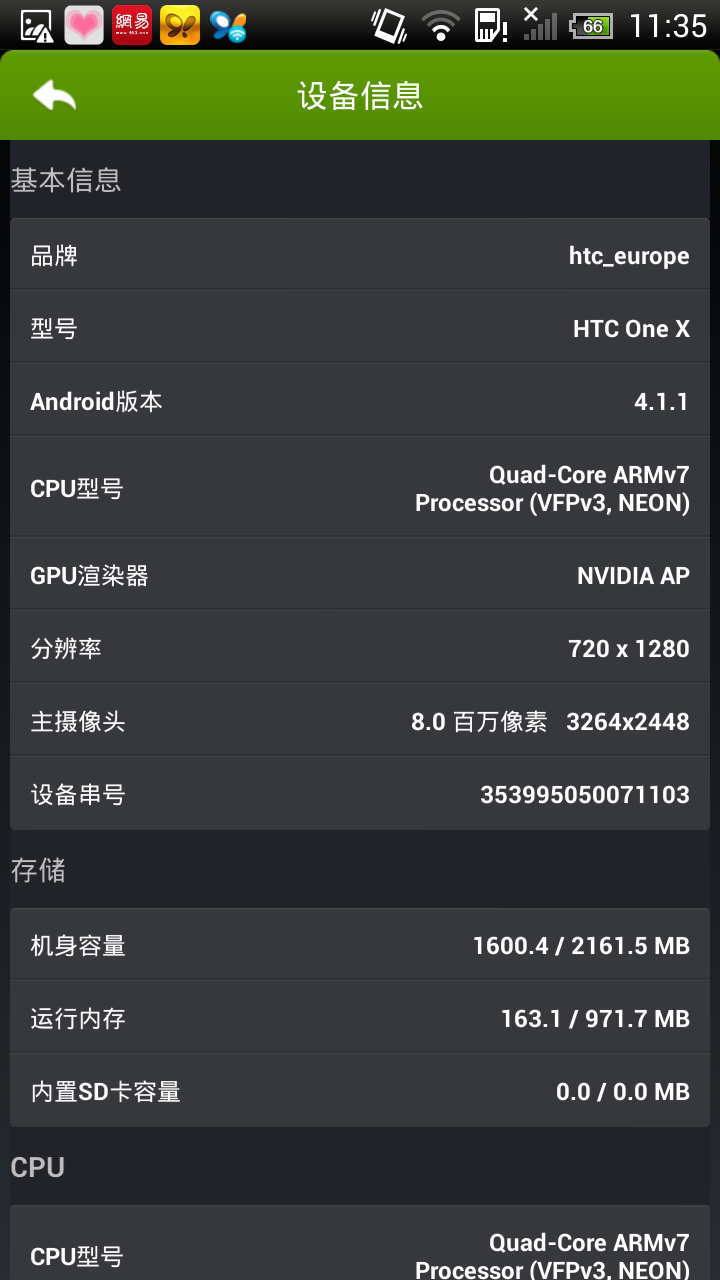Image resolution: width=720 pixels, height=1280 pixels.
Task: Tap the Wi-Fi signal status icon
Action: point(439,25)
